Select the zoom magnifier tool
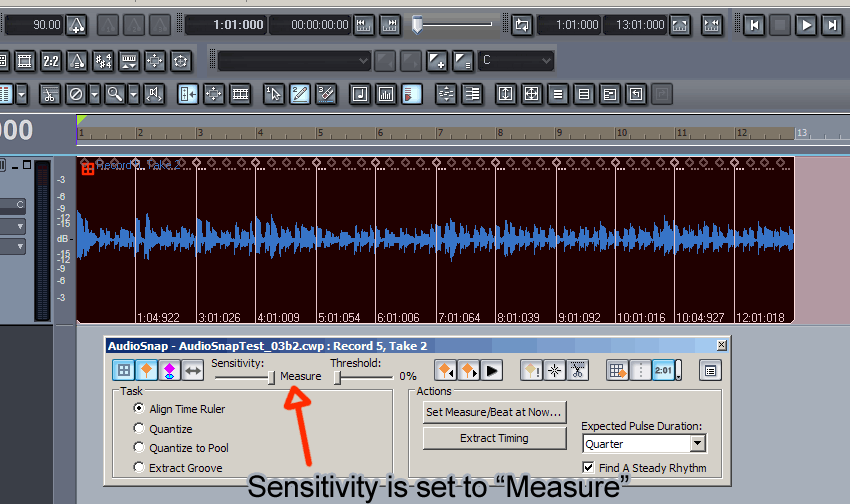 pos(115,94)
